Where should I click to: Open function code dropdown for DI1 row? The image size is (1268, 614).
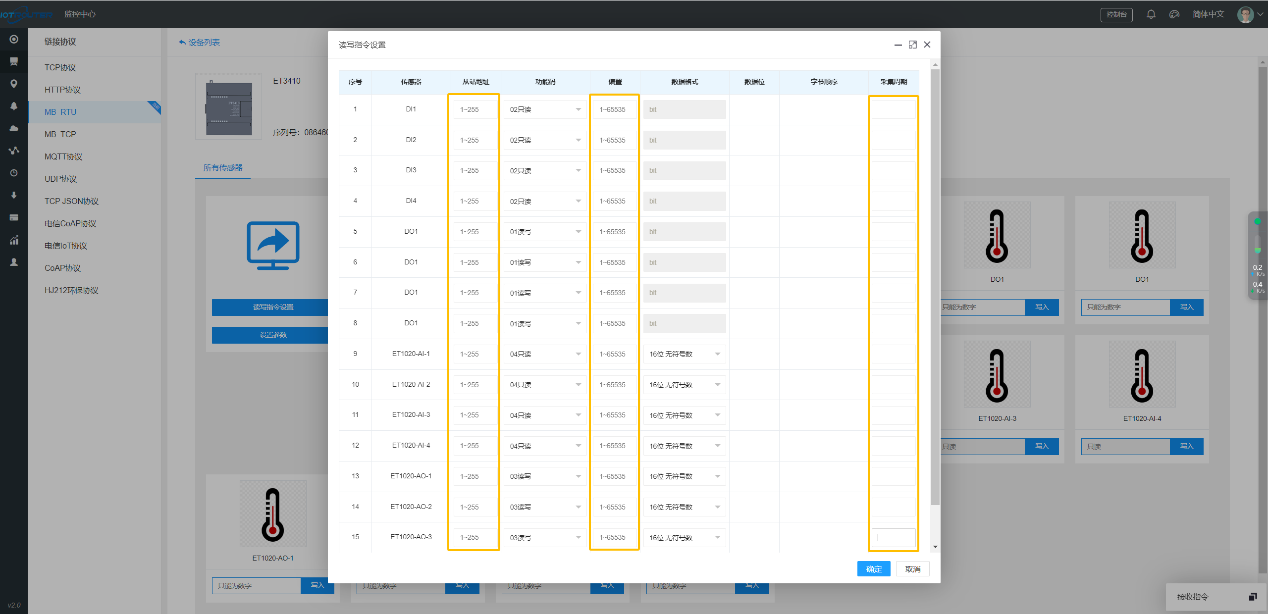[546, 109]
